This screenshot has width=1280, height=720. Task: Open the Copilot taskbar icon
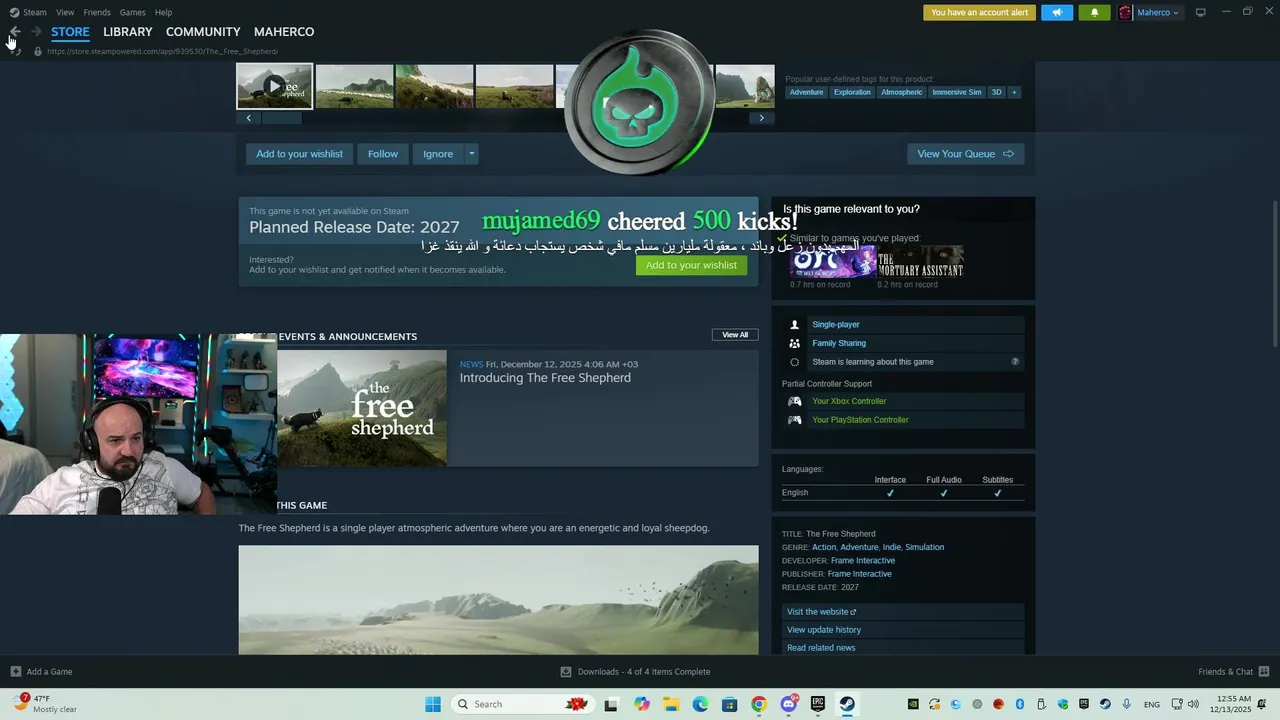[x=642, y=704]
